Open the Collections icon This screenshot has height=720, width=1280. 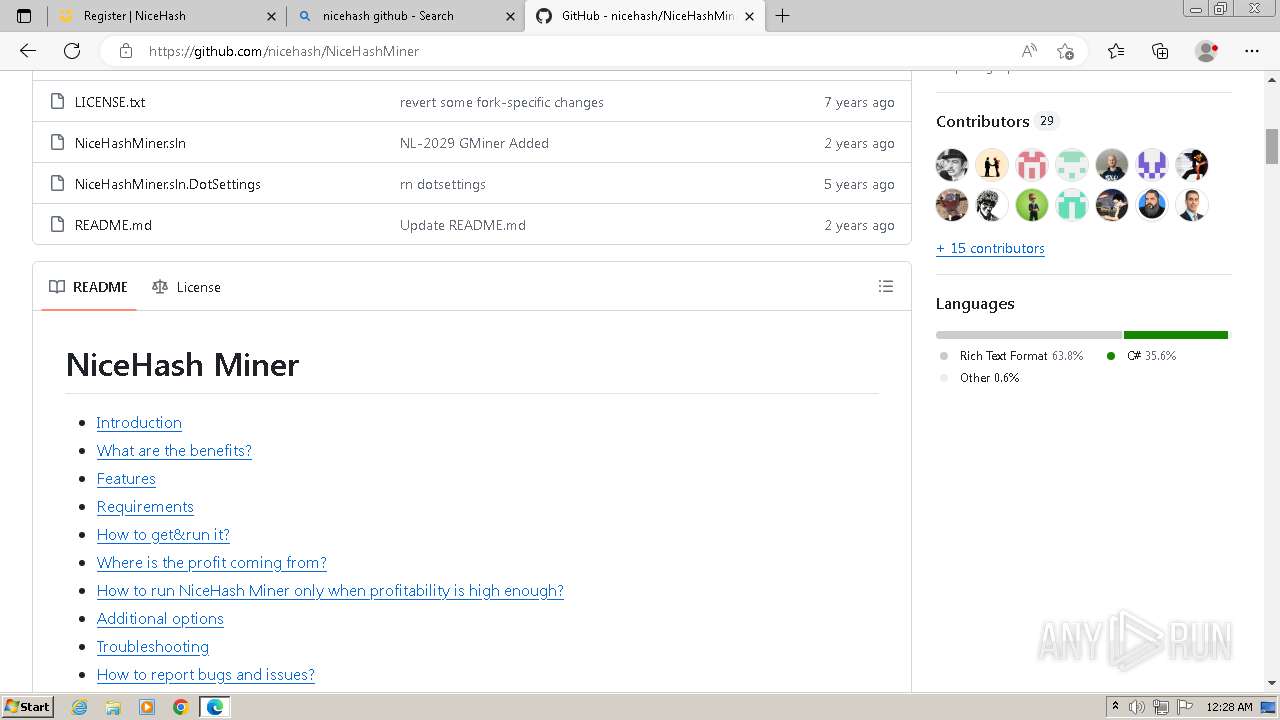pyautogui.click(x=1160, y=51)
